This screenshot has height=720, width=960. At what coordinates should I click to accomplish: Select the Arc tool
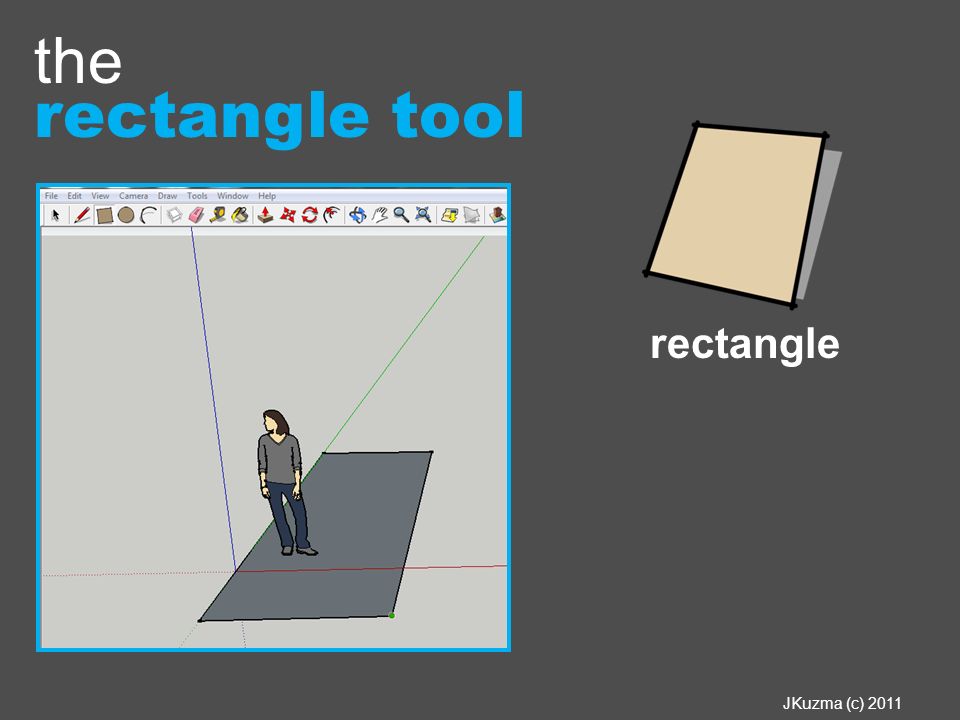tap(148, 215)
